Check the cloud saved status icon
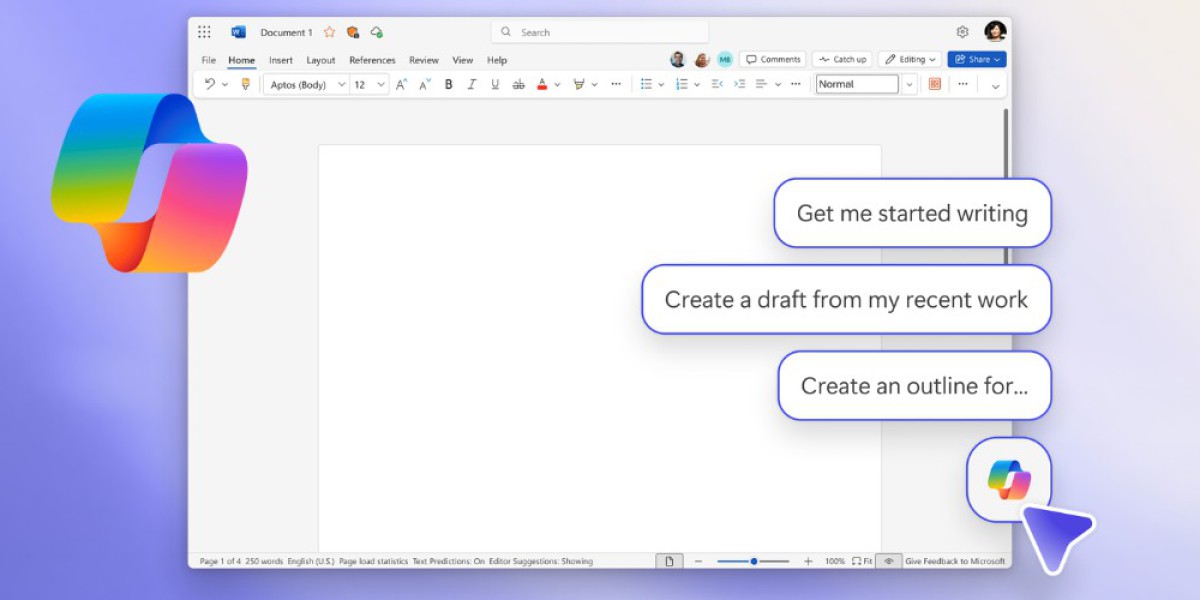 (x=377, y=32)
